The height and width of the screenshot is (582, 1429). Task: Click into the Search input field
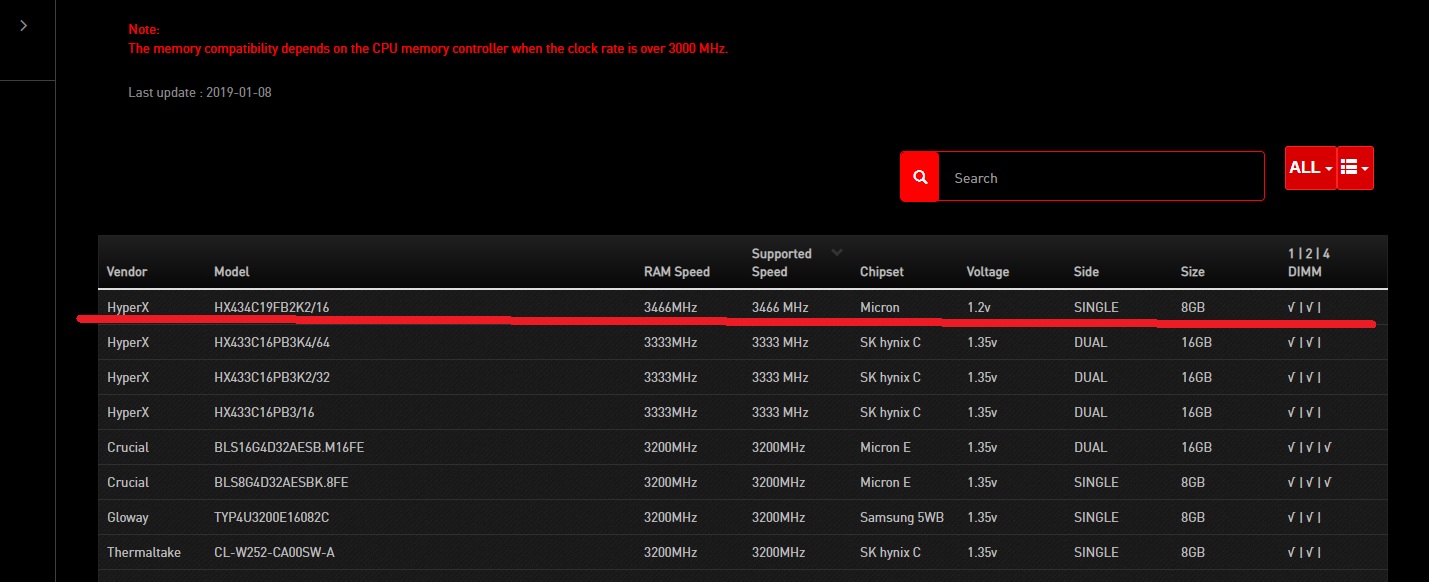point(1101,177)
